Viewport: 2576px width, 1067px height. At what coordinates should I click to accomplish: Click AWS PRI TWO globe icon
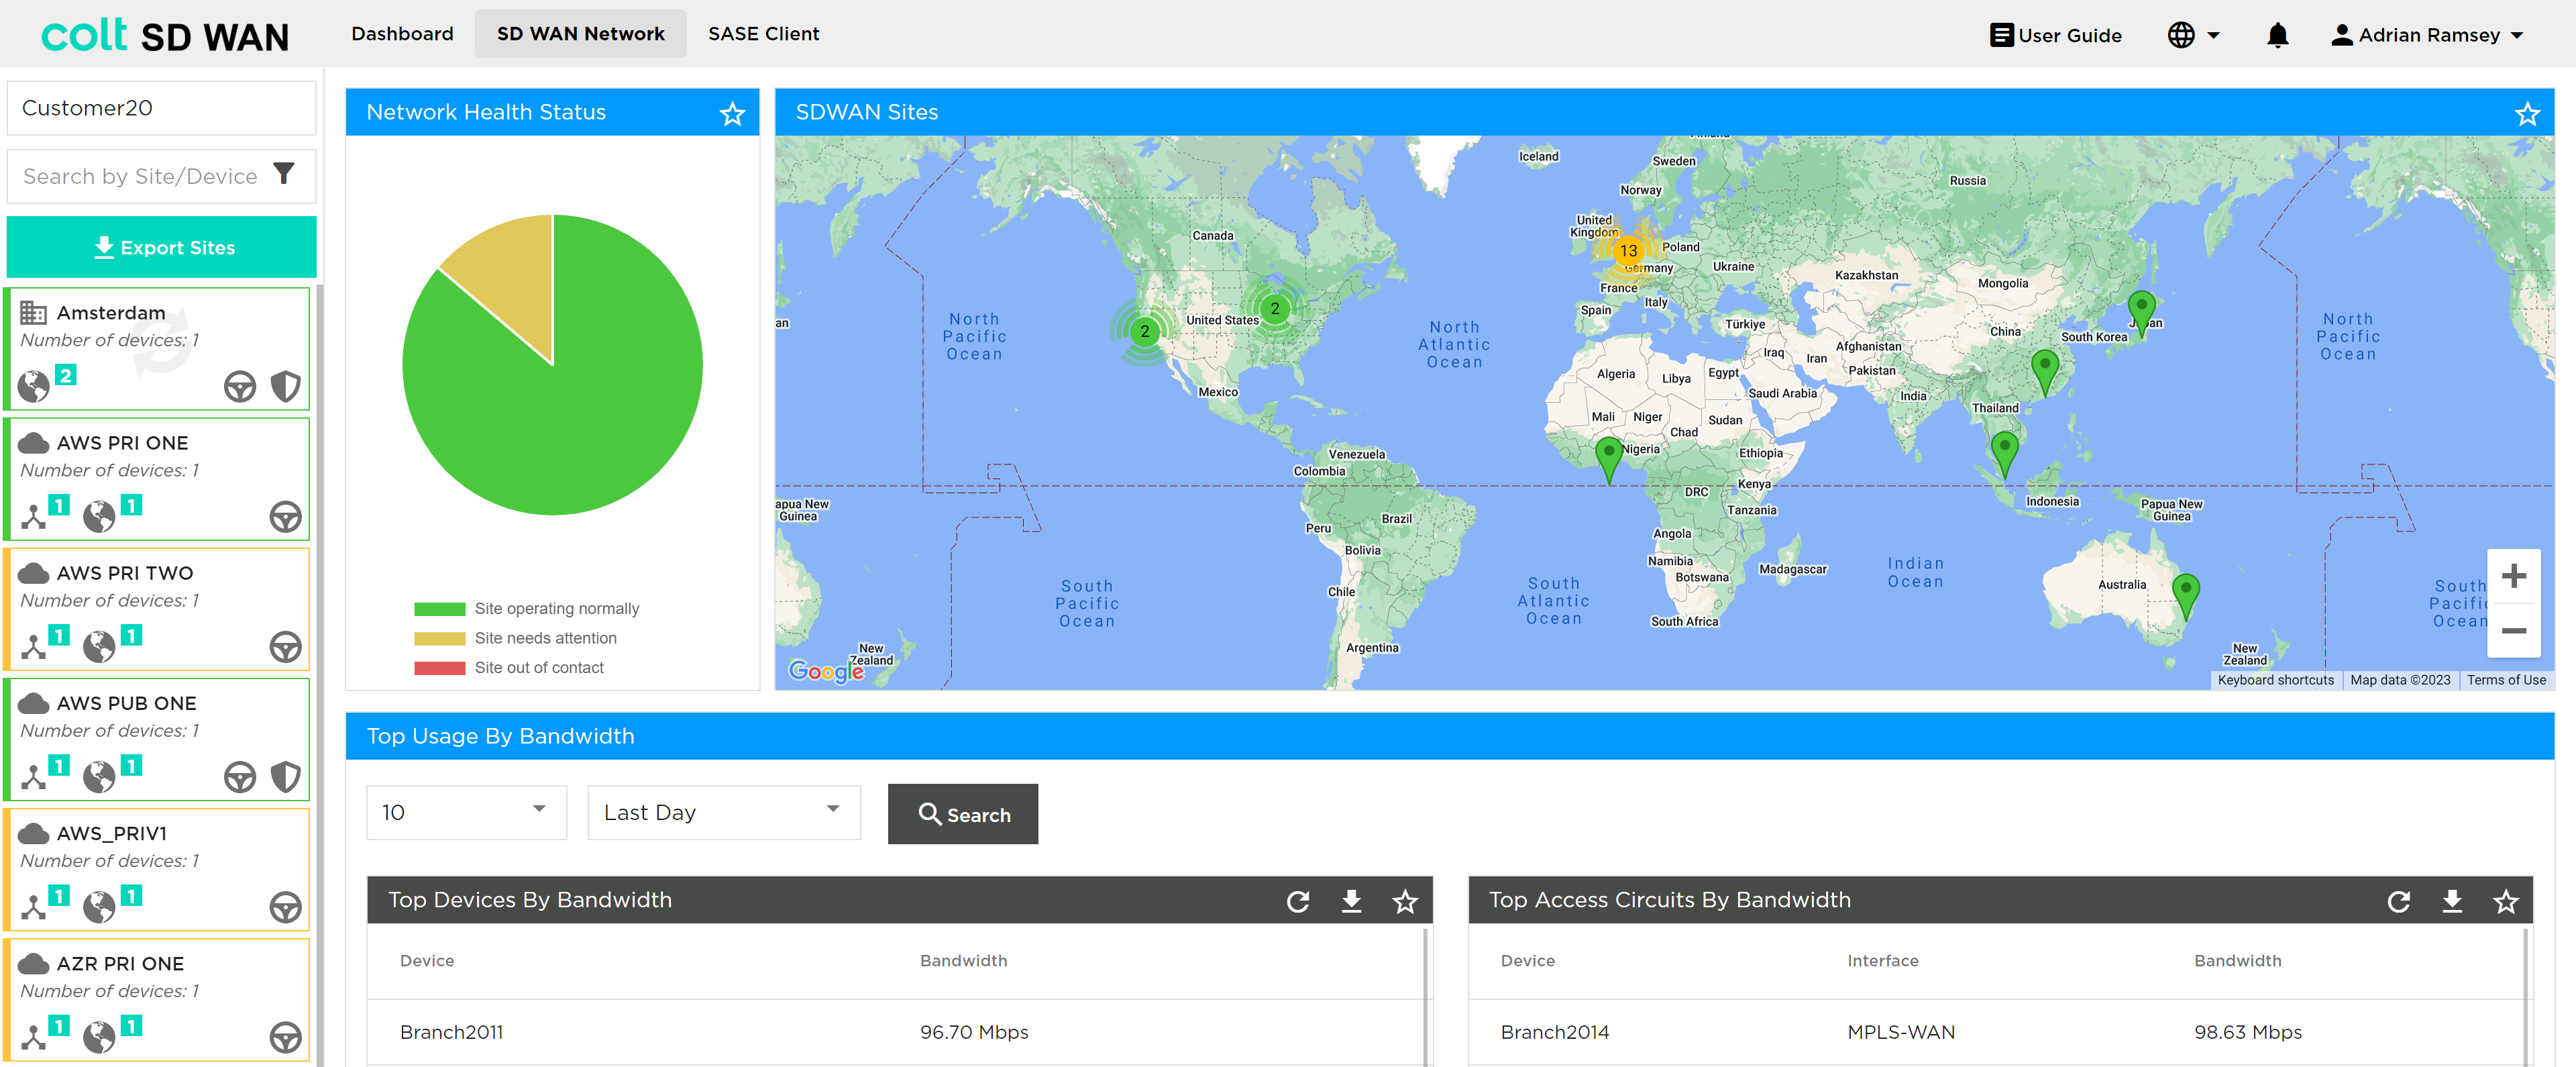(x=99, y=646)
